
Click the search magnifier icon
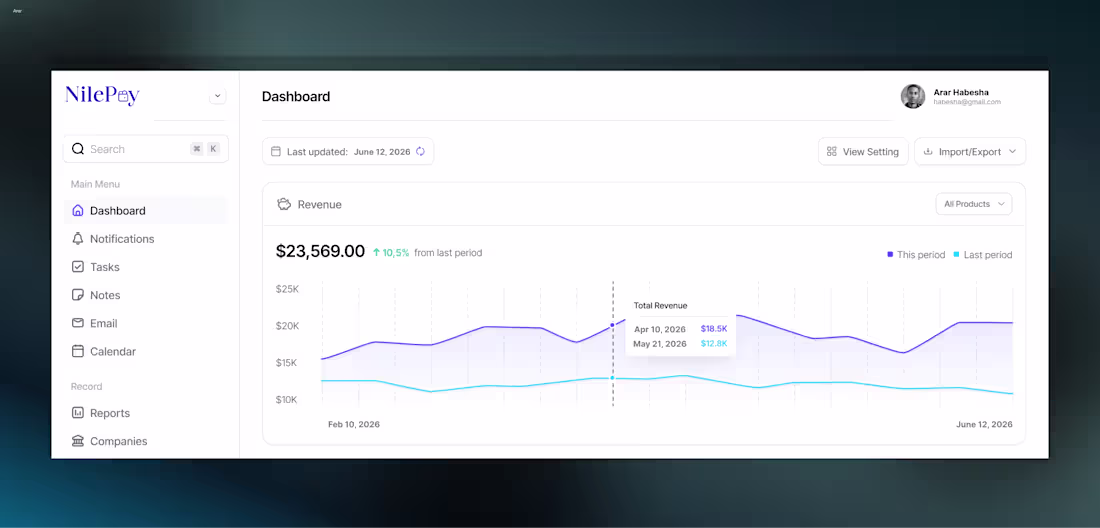click(x=78, y=149)
